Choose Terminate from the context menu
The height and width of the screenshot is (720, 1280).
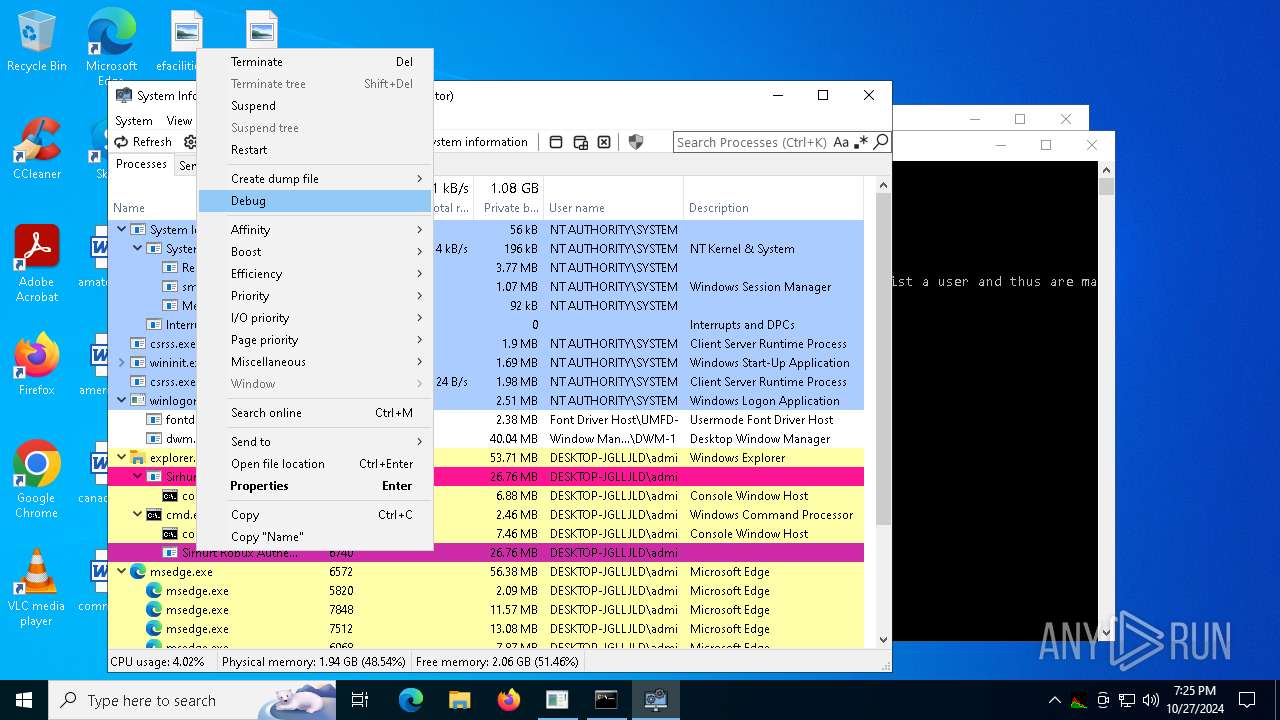315,62
